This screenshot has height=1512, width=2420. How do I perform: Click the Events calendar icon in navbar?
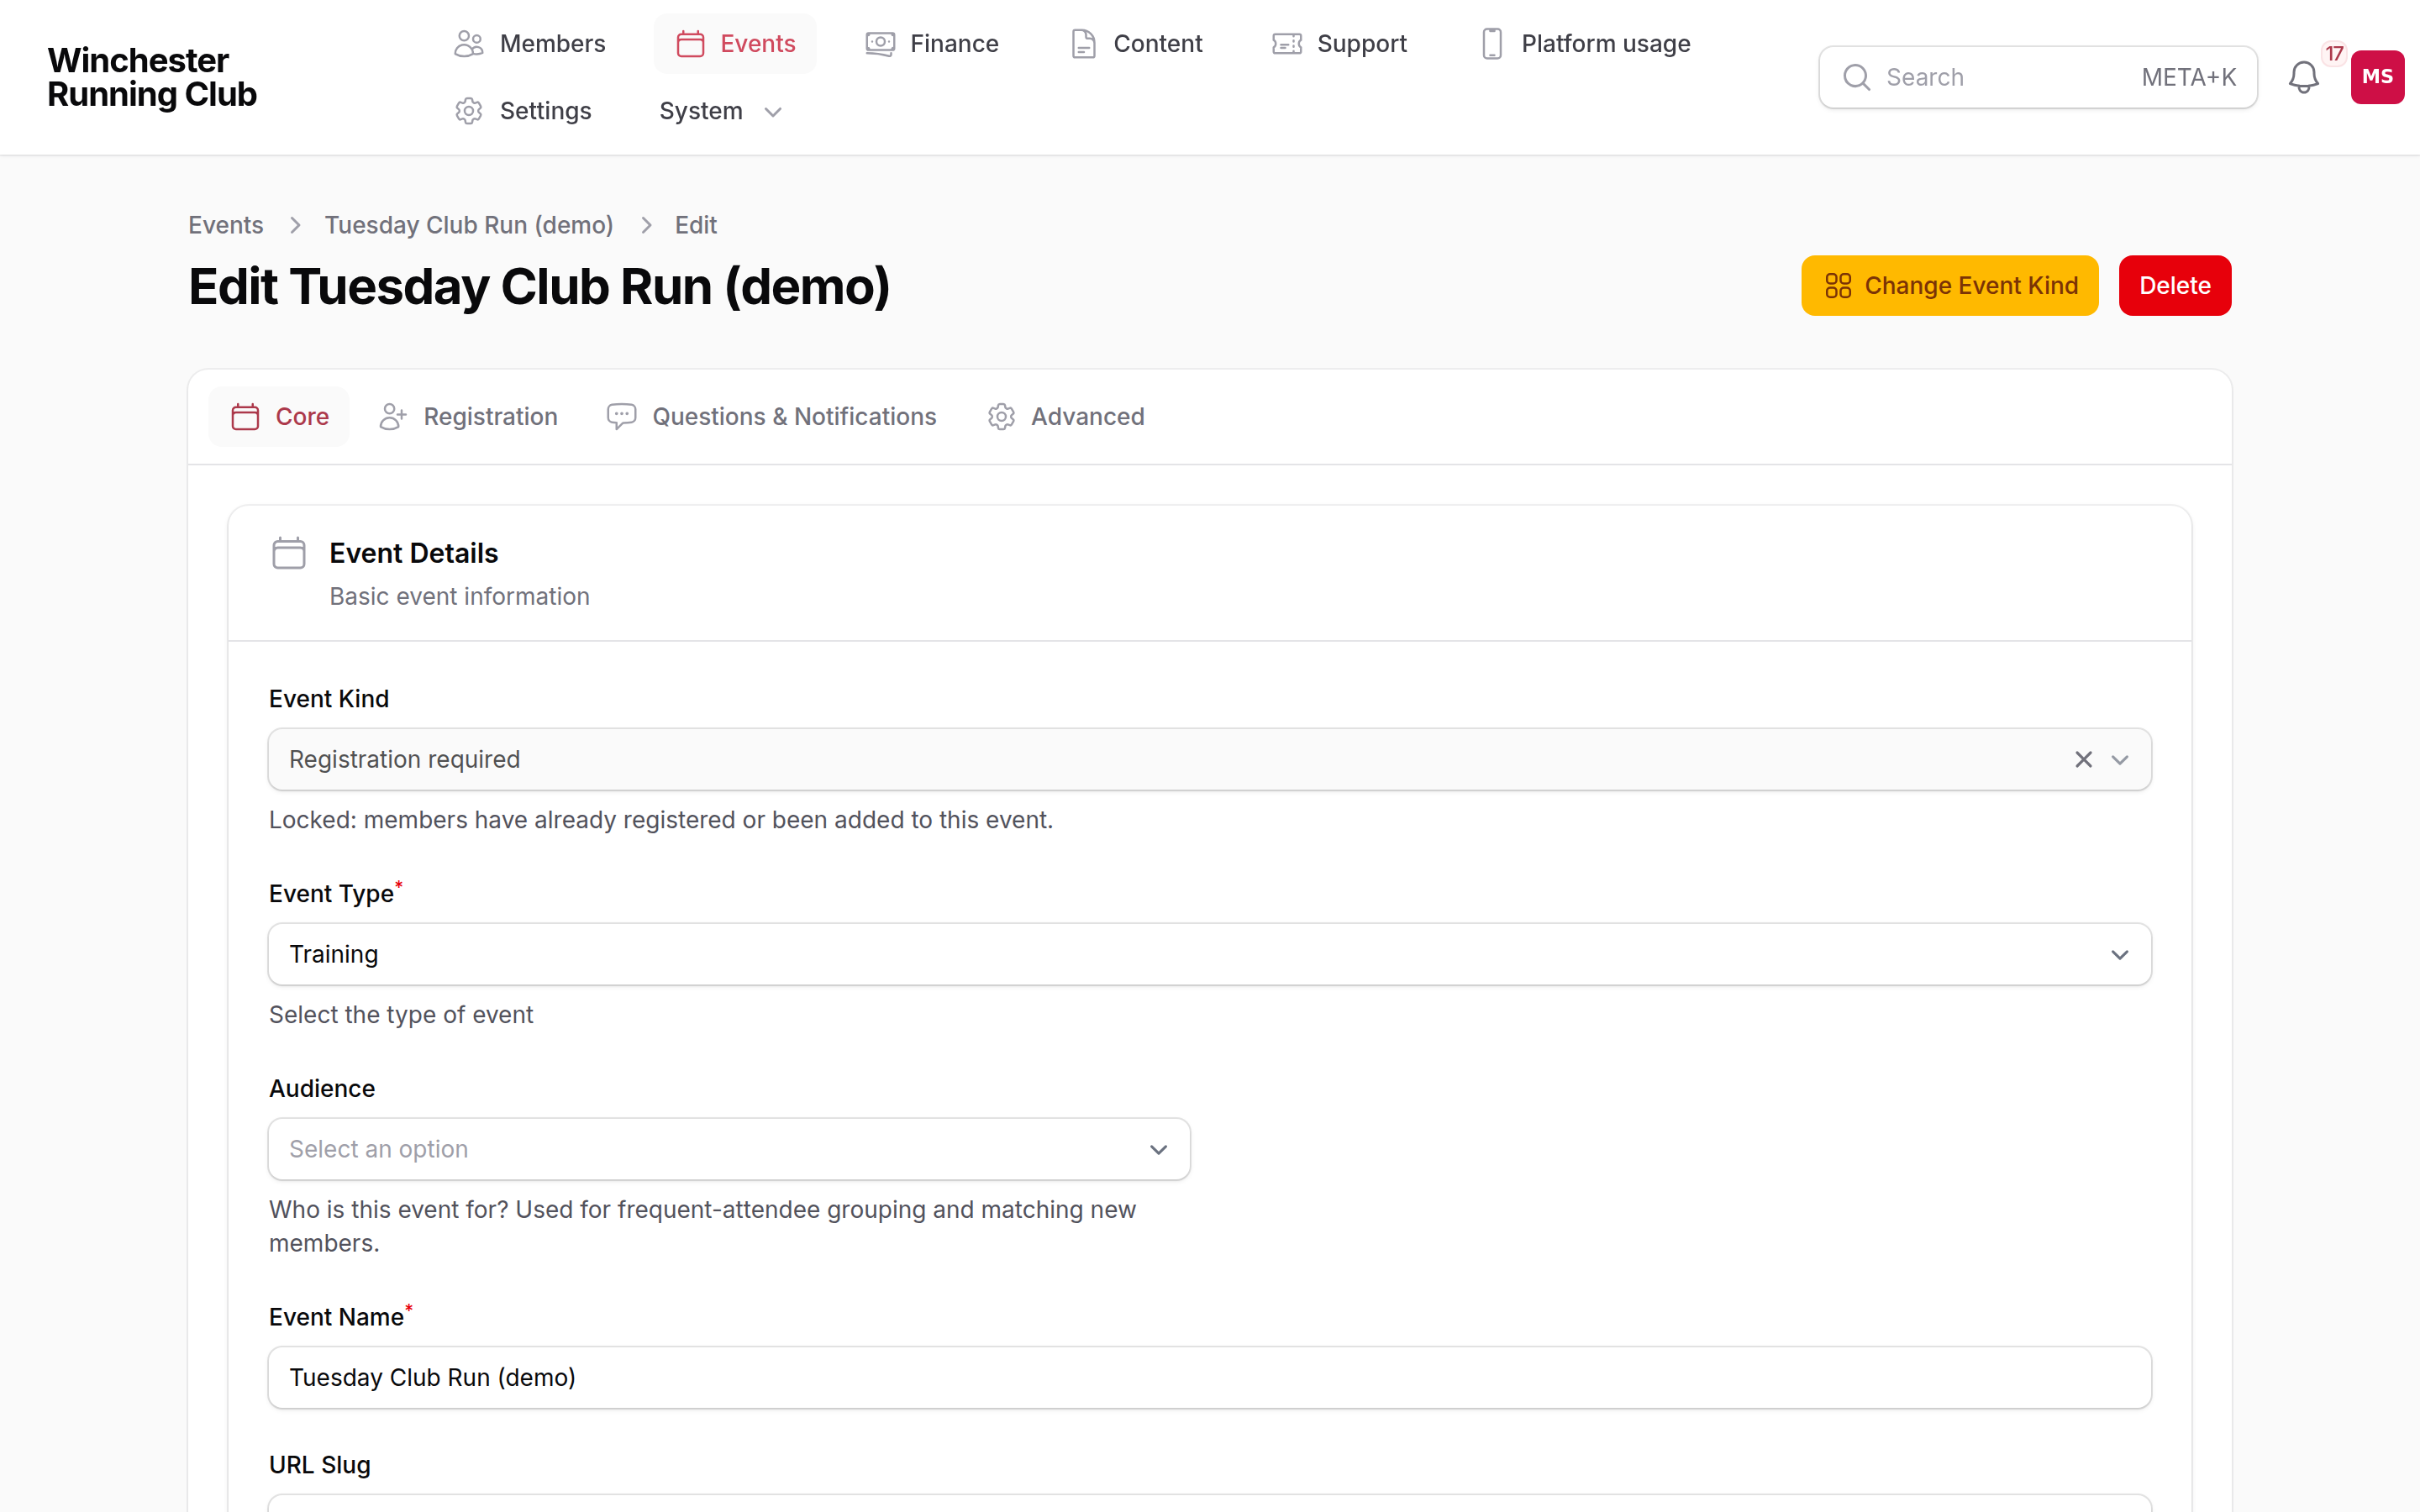[x=690, y=44]
